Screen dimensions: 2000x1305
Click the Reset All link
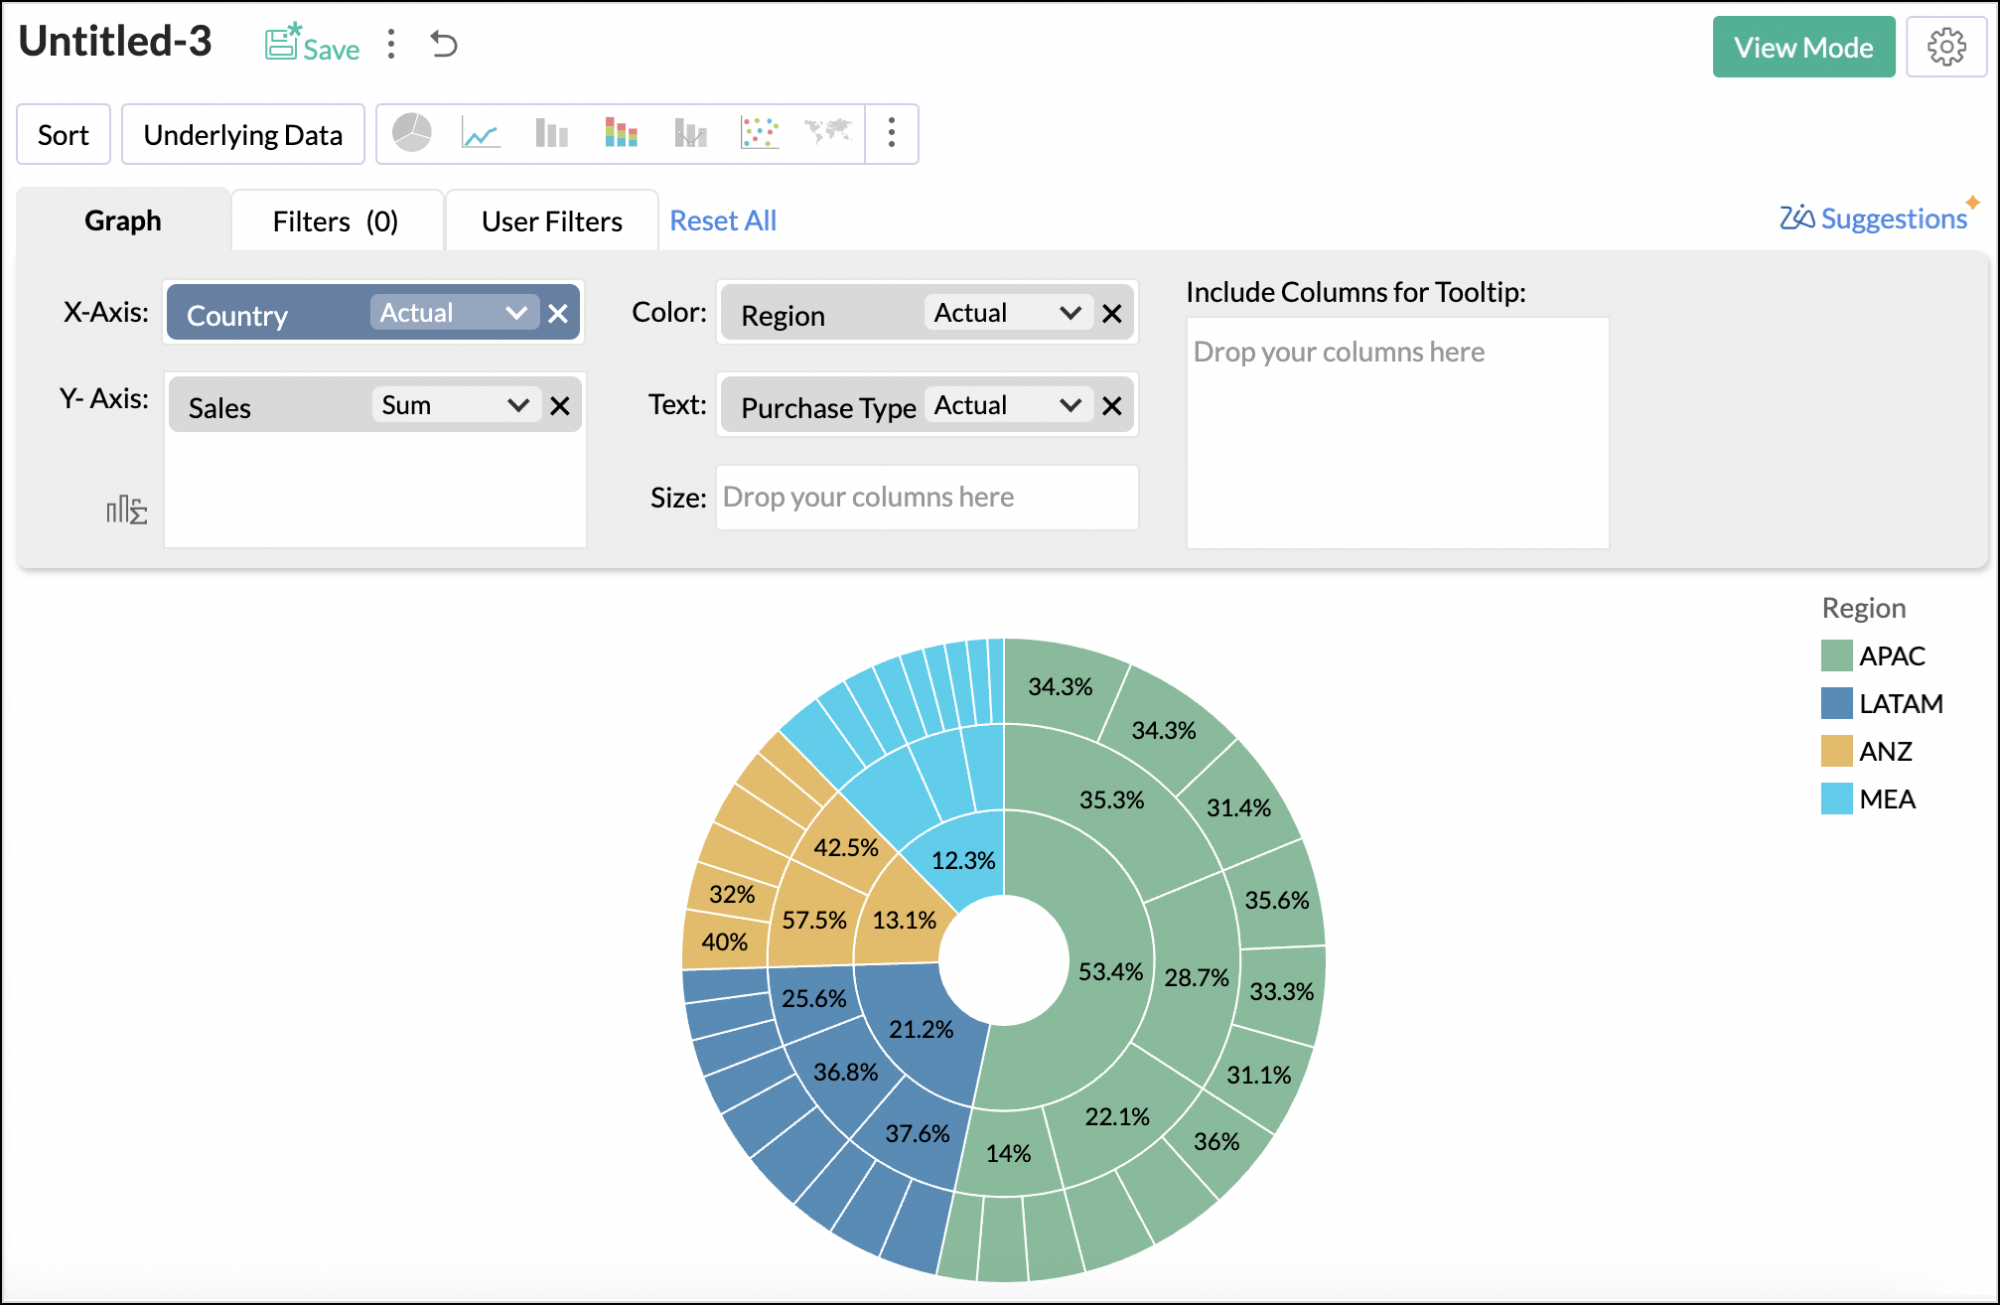click(x=723, y=220)
